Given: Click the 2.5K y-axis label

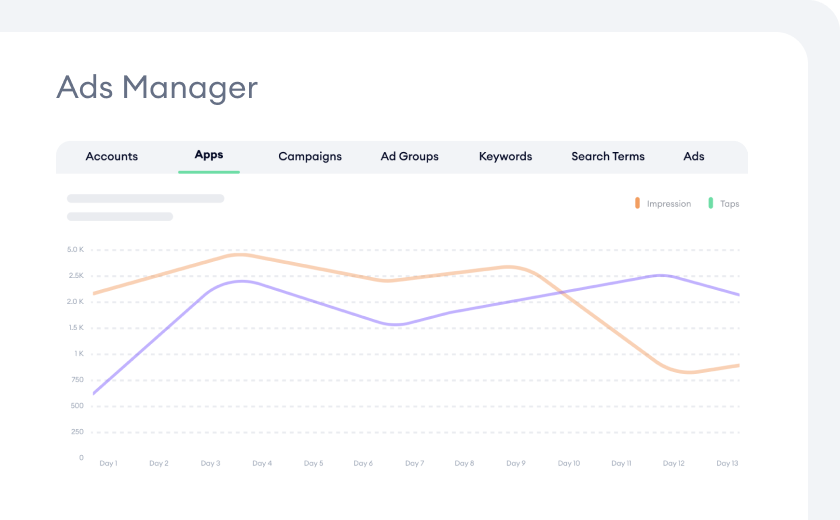Looking at the screenshot, I should pos(76,275).
